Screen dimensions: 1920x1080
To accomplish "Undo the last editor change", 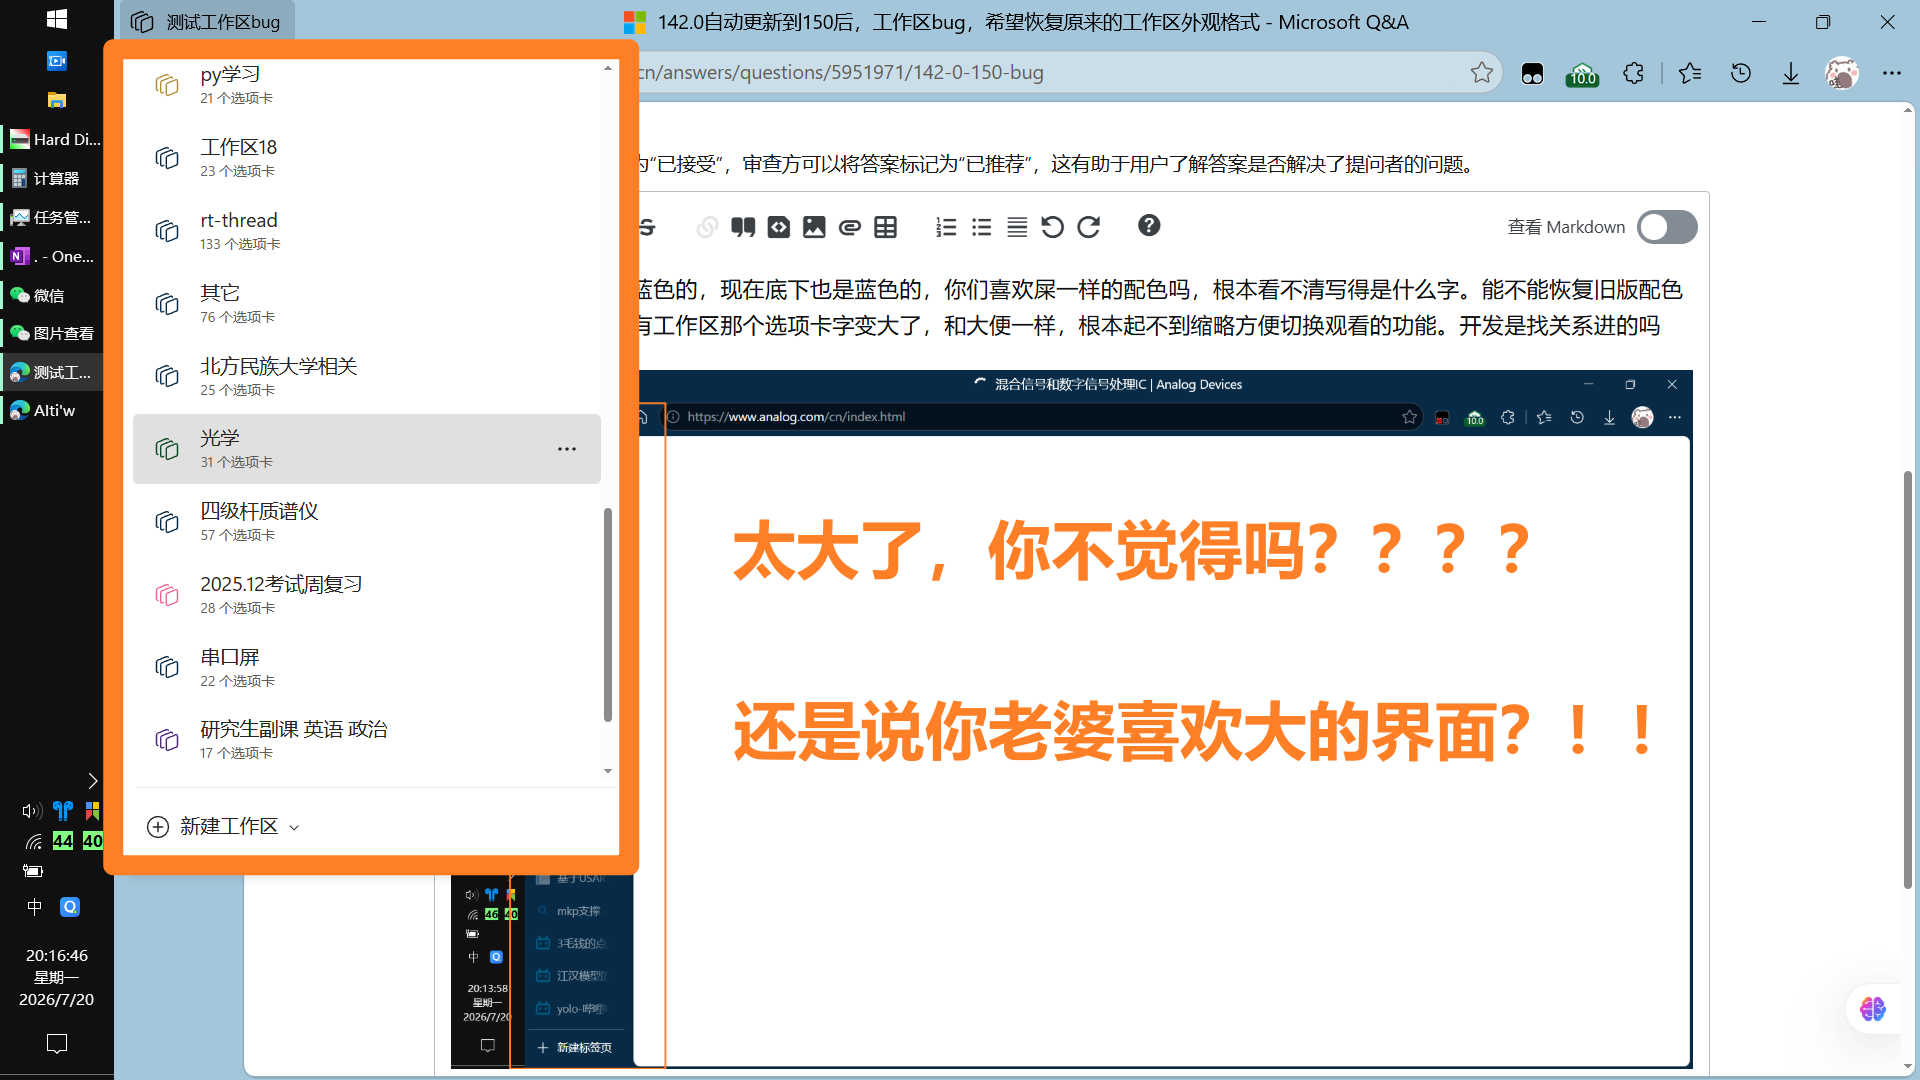I will [1052, 227].
